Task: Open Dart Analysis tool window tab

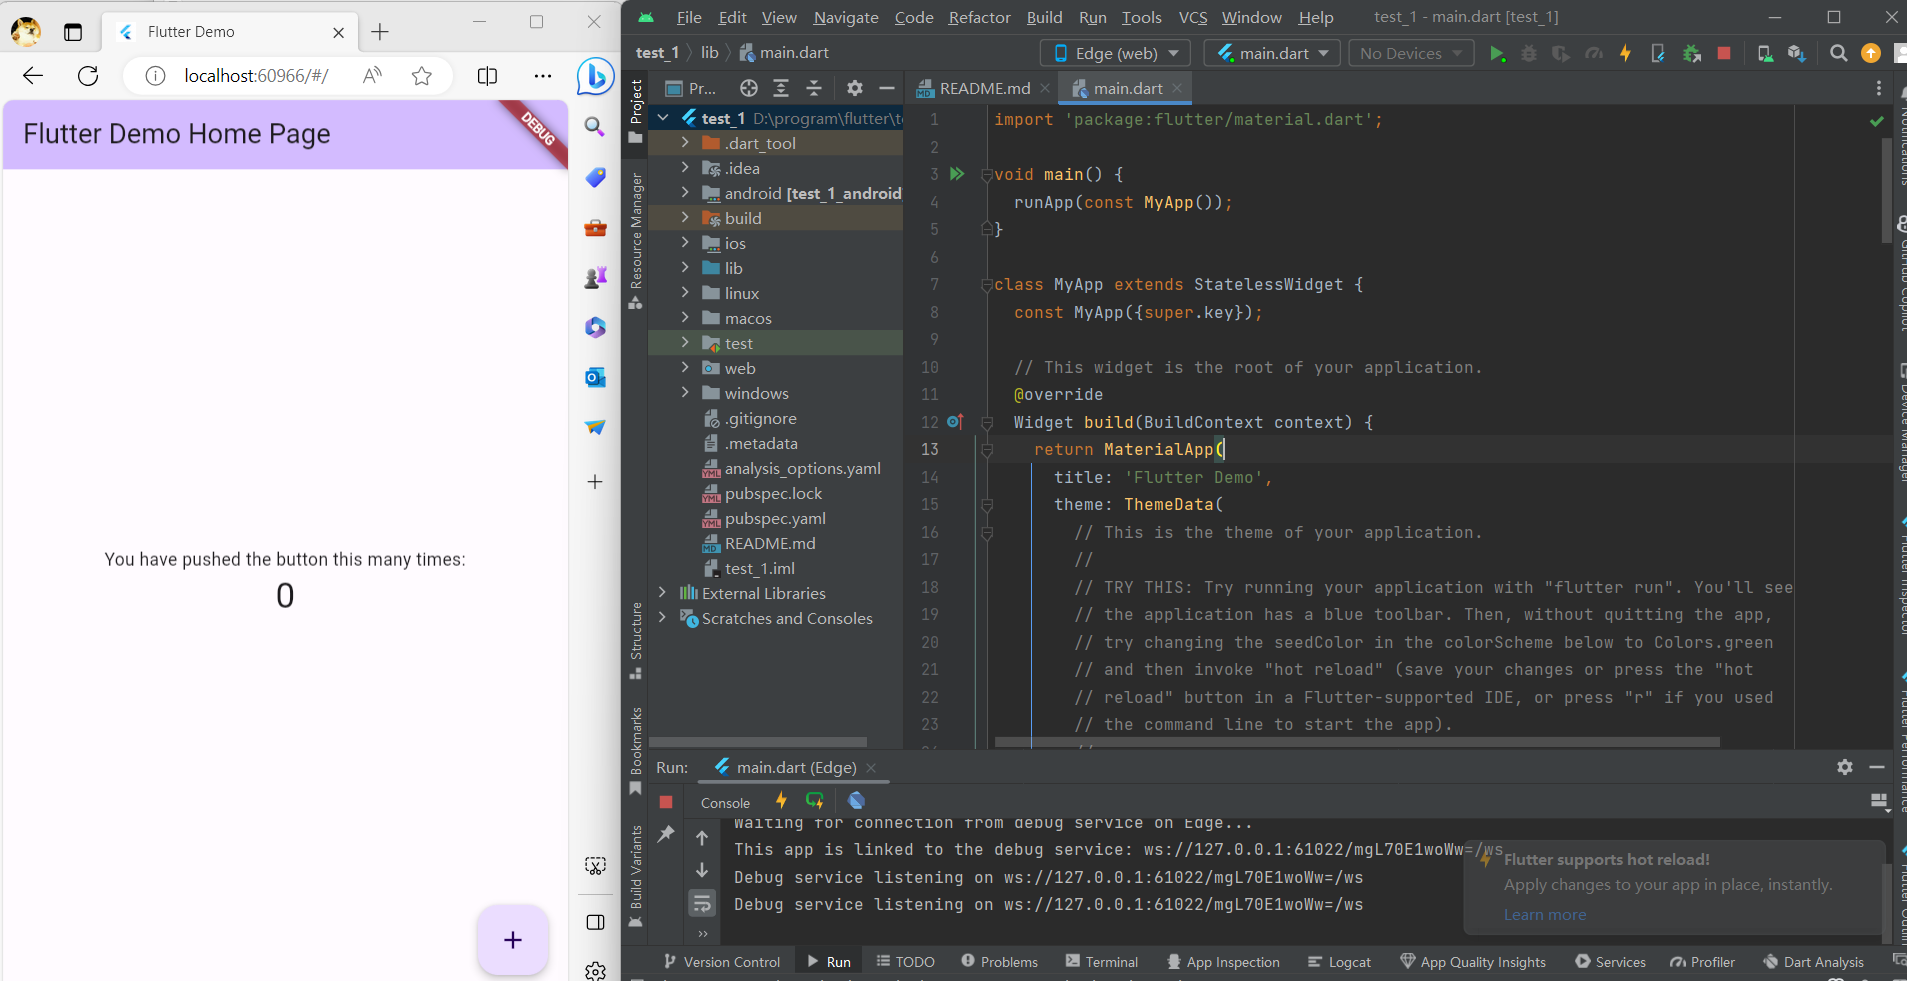Action: point(1813,962)
